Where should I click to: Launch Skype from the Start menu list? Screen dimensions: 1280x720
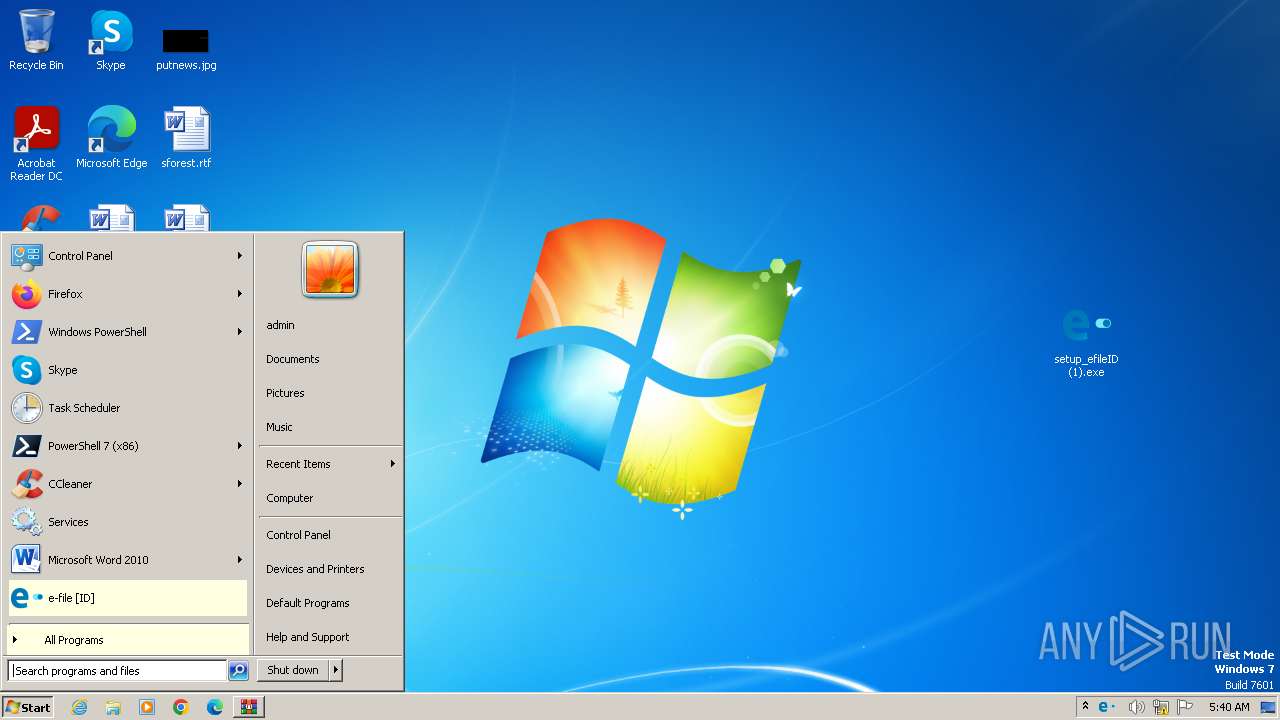pos(128,370)
